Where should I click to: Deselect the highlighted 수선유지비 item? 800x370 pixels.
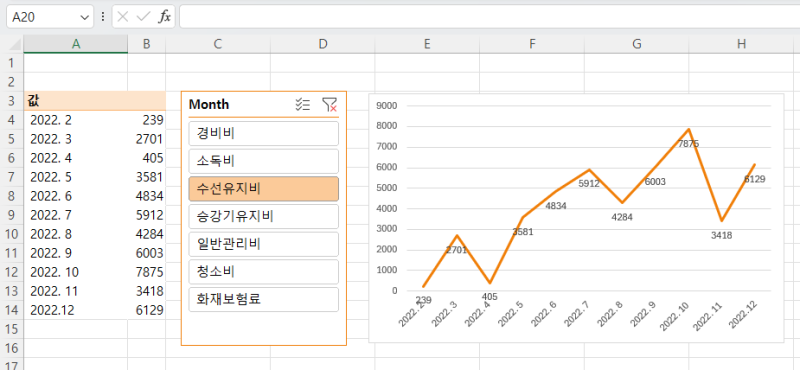(x=264, y=189)
